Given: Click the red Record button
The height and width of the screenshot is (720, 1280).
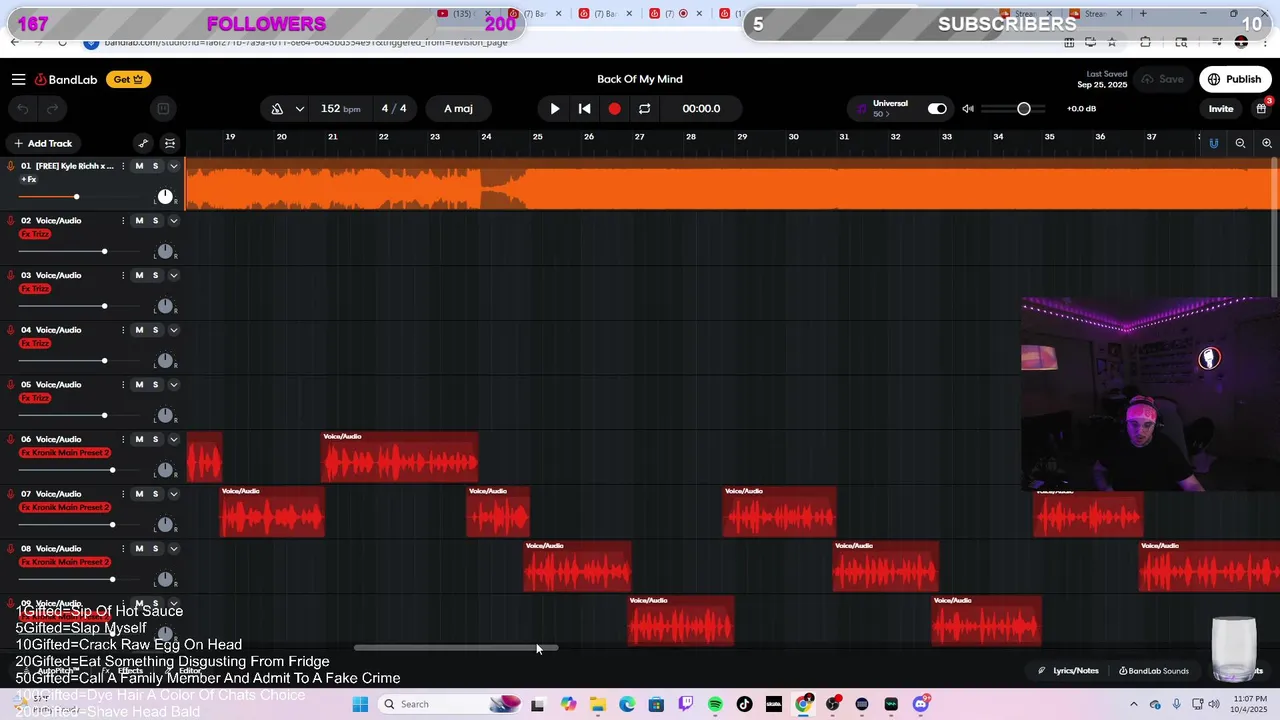Looking at the screenshot, I should coord(614,109).
